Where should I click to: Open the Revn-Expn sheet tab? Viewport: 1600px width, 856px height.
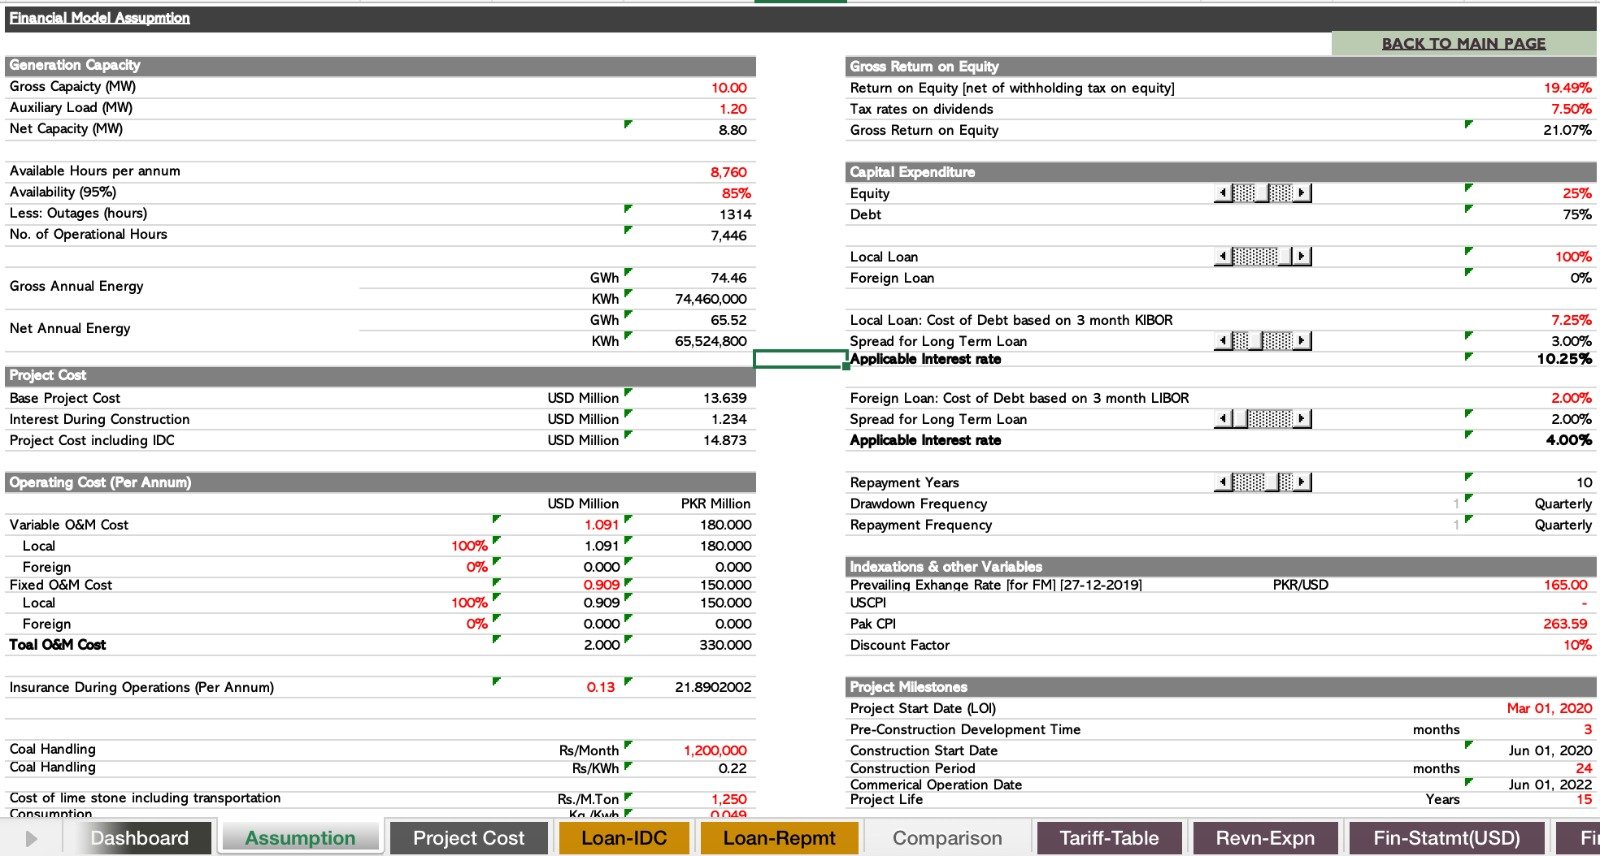coord(1265,838)
